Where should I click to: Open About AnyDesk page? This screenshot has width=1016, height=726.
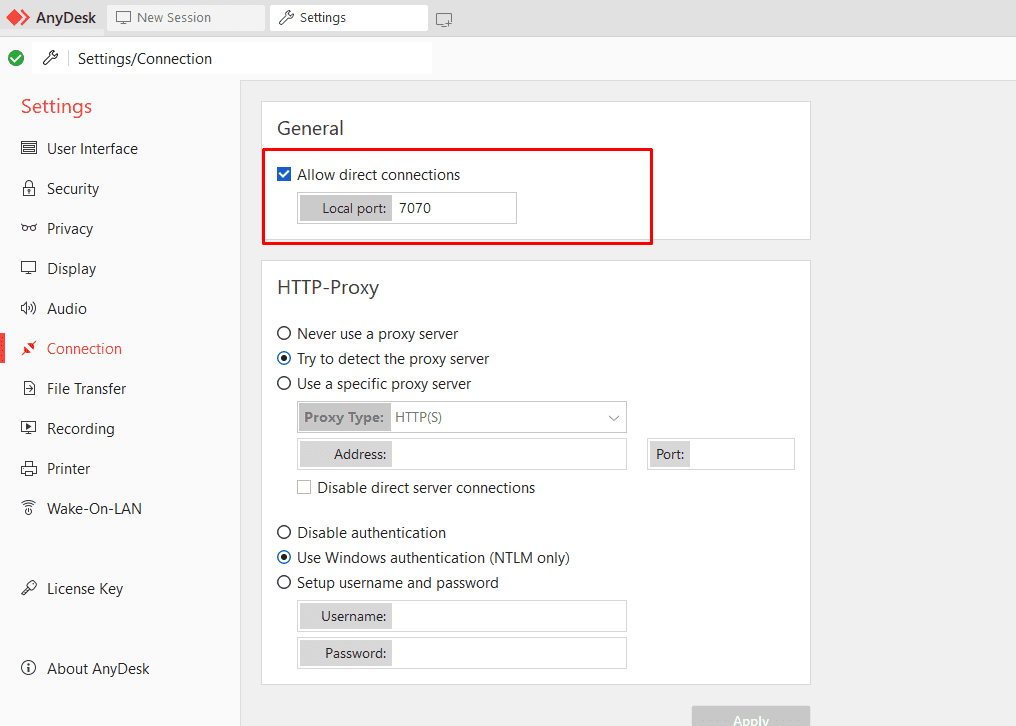pos(98,669)
